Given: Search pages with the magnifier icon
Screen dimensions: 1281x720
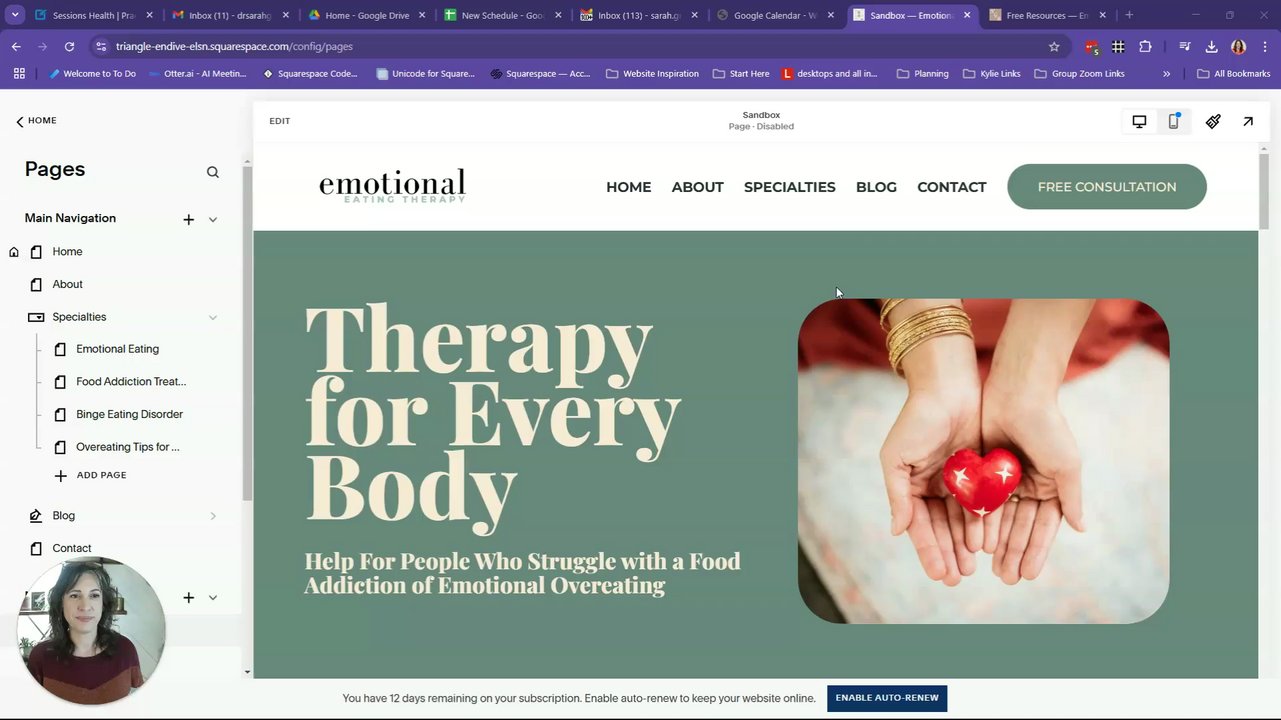Looking at the screenshot, I should click(213, 172).
